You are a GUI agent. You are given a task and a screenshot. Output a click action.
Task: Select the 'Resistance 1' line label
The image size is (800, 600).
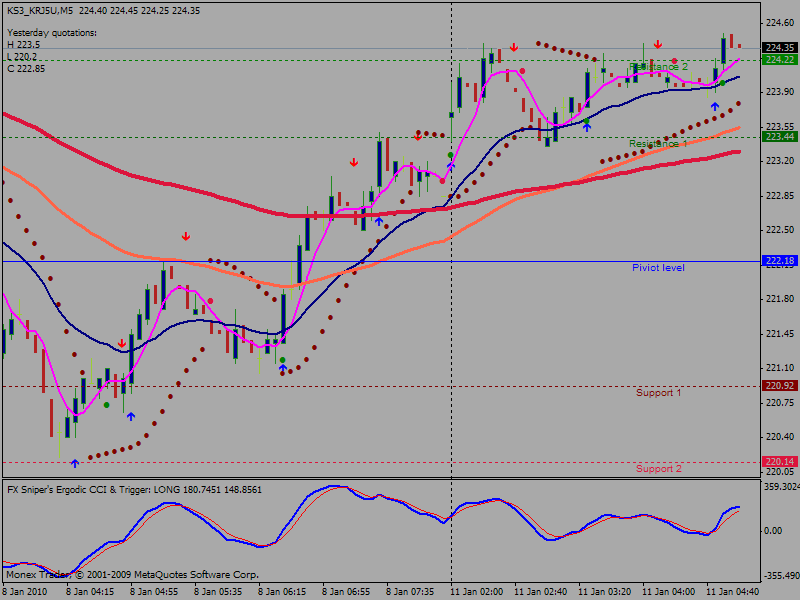click(658, 144)
